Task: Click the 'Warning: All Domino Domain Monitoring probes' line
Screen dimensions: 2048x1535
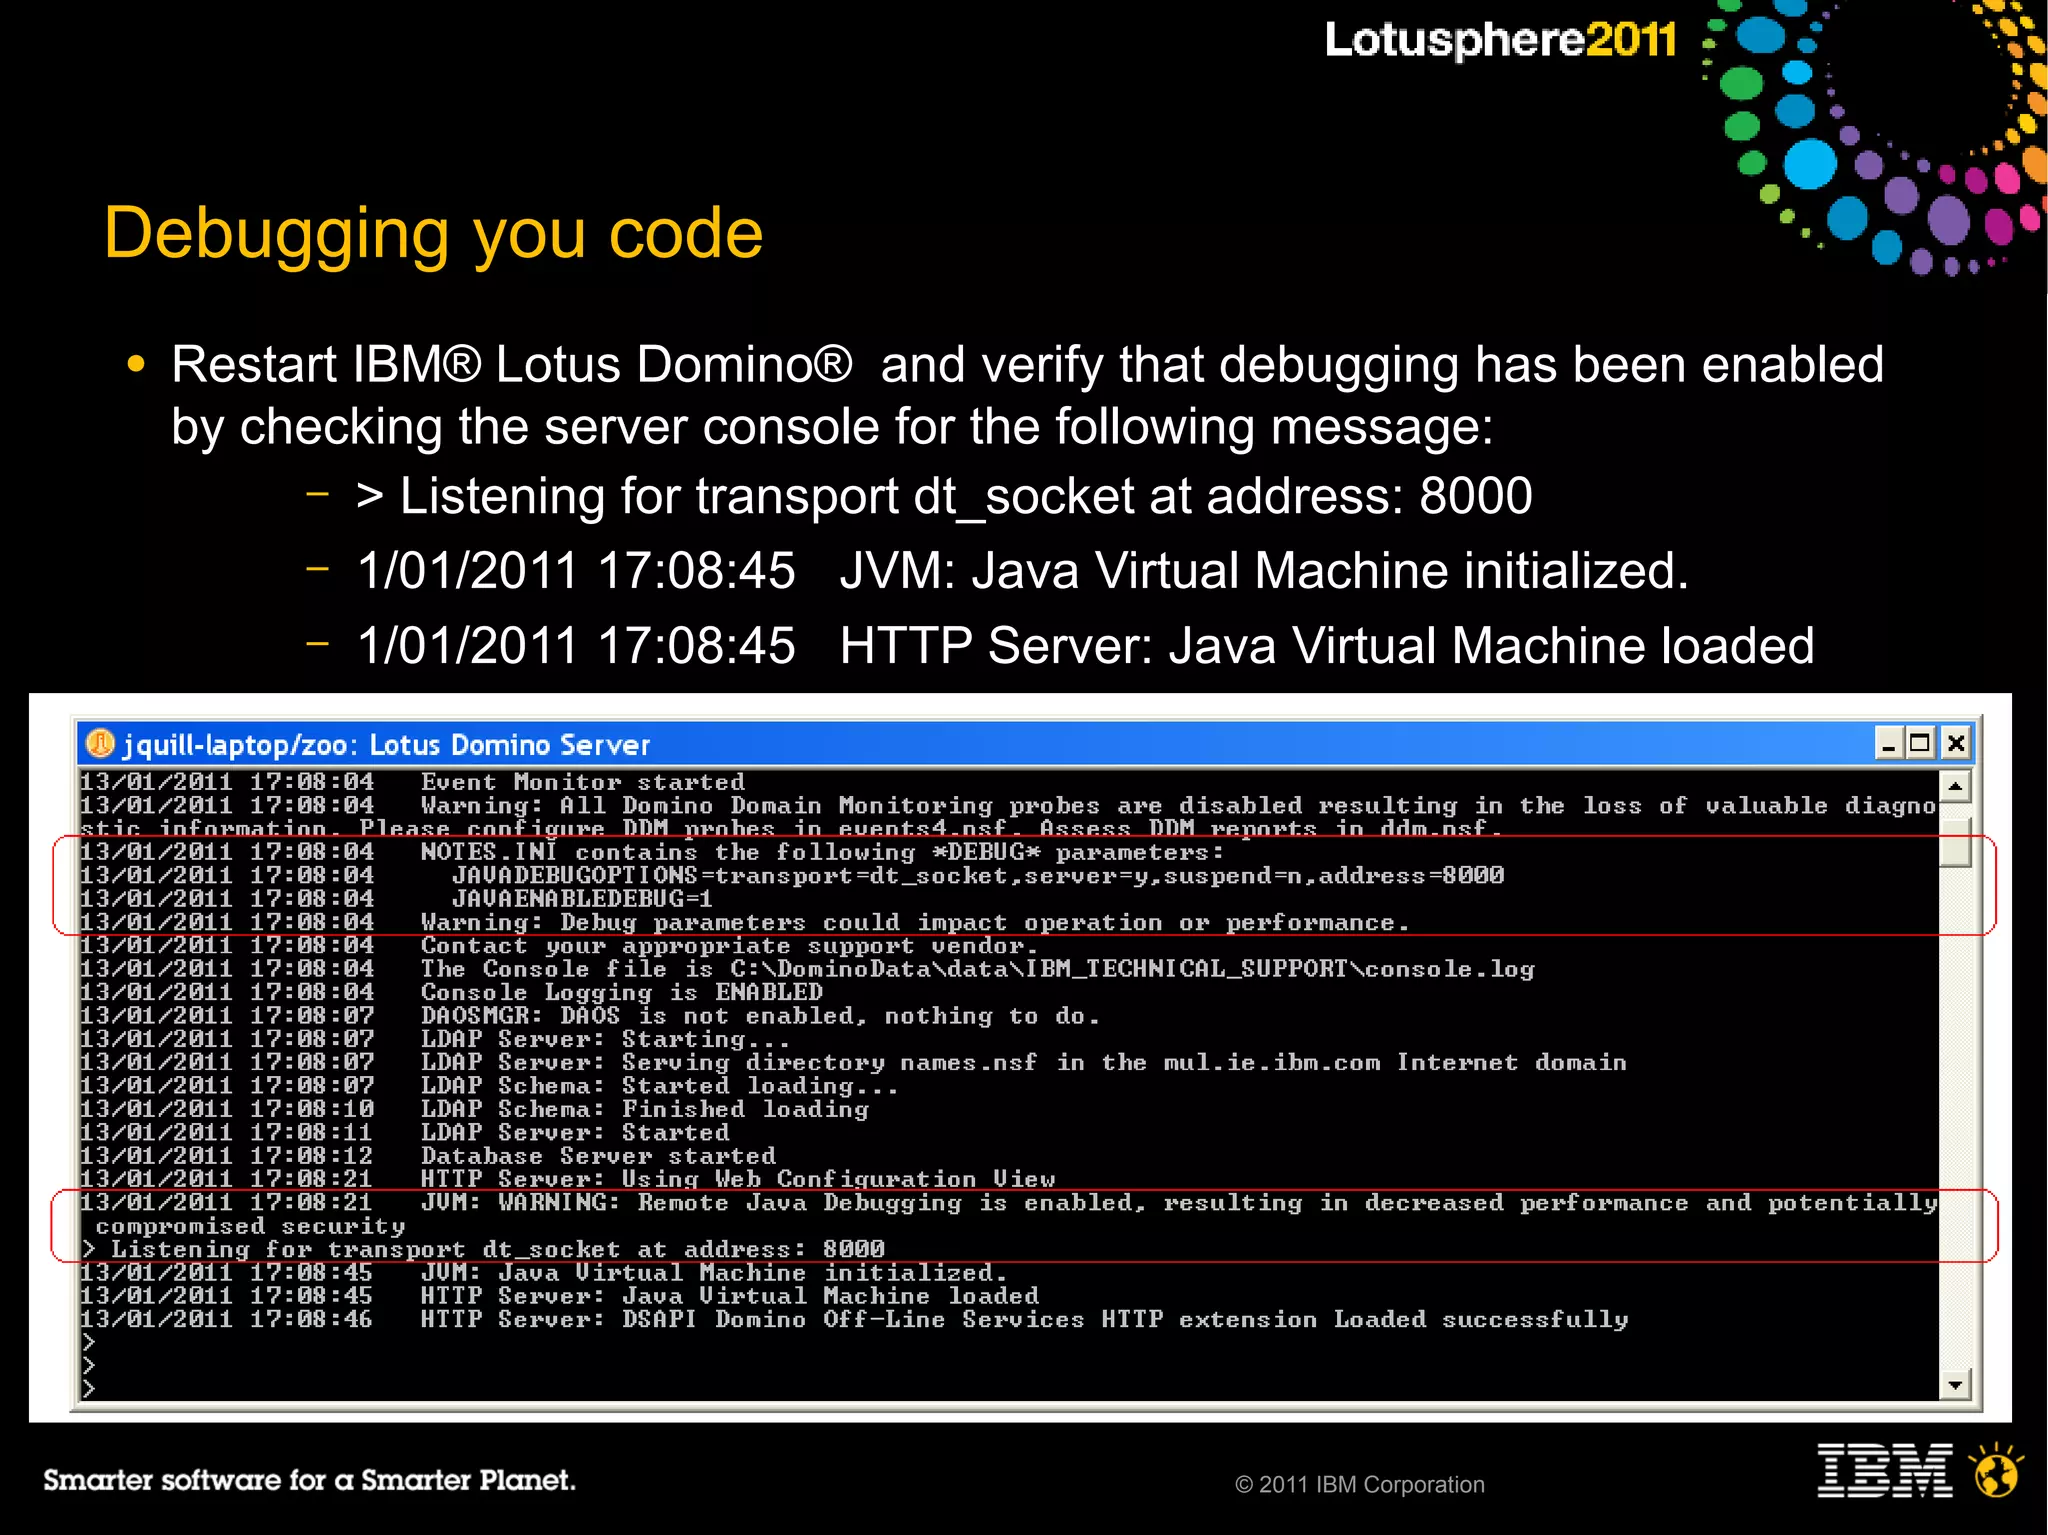Action: point(1009,816)
